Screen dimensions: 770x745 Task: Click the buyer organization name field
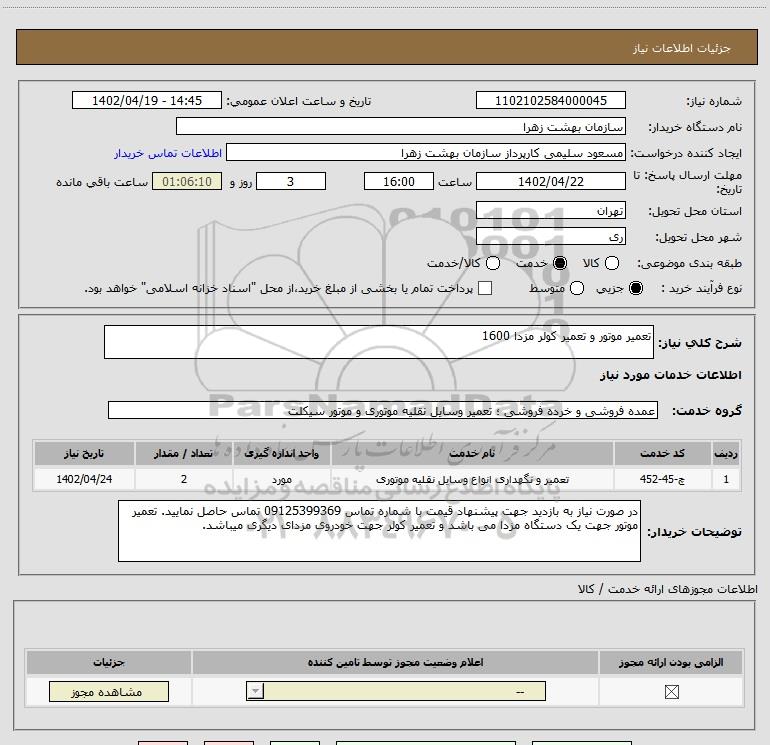401,126
